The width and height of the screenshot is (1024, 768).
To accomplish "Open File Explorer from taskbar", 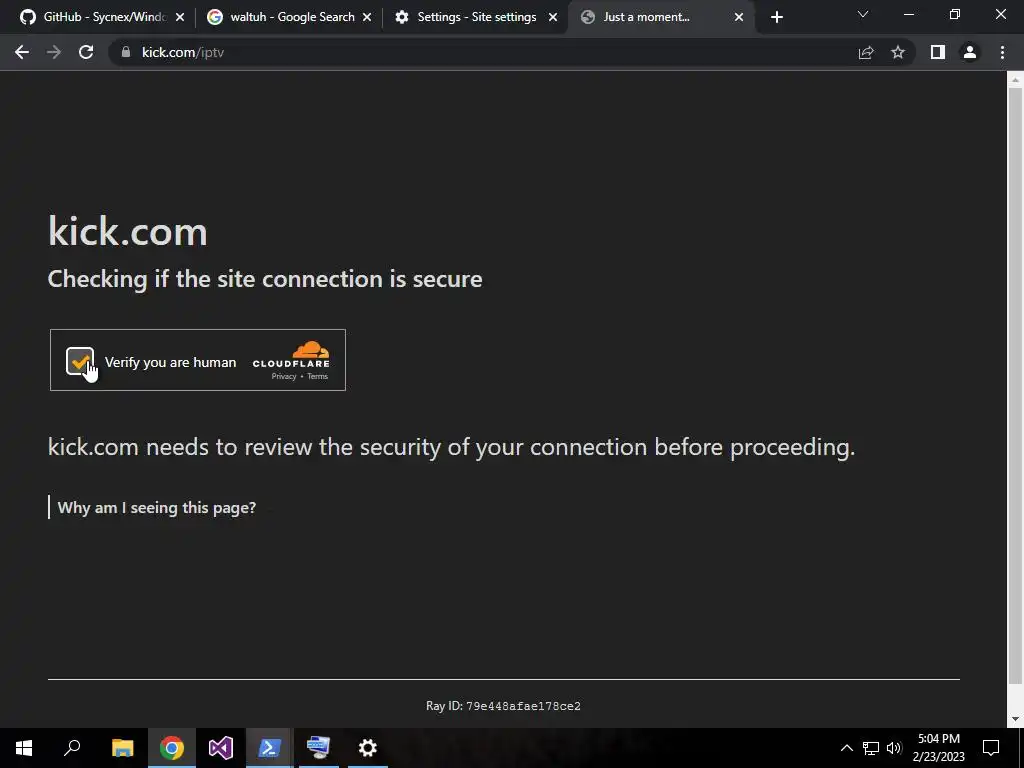I will point(122,748).
